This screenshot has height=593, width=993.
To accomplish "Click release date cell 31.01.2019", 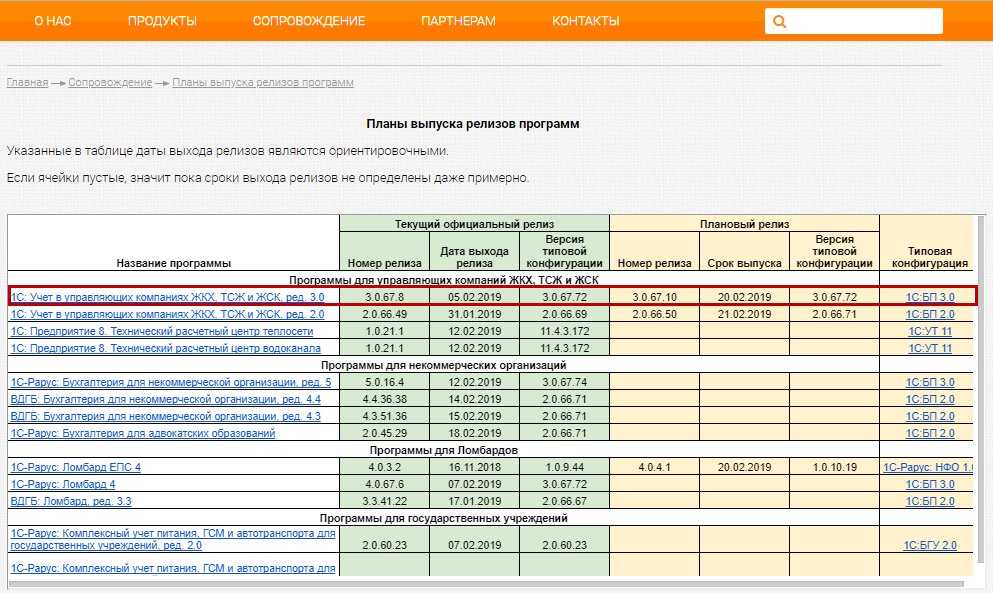I will click(474, 314).
